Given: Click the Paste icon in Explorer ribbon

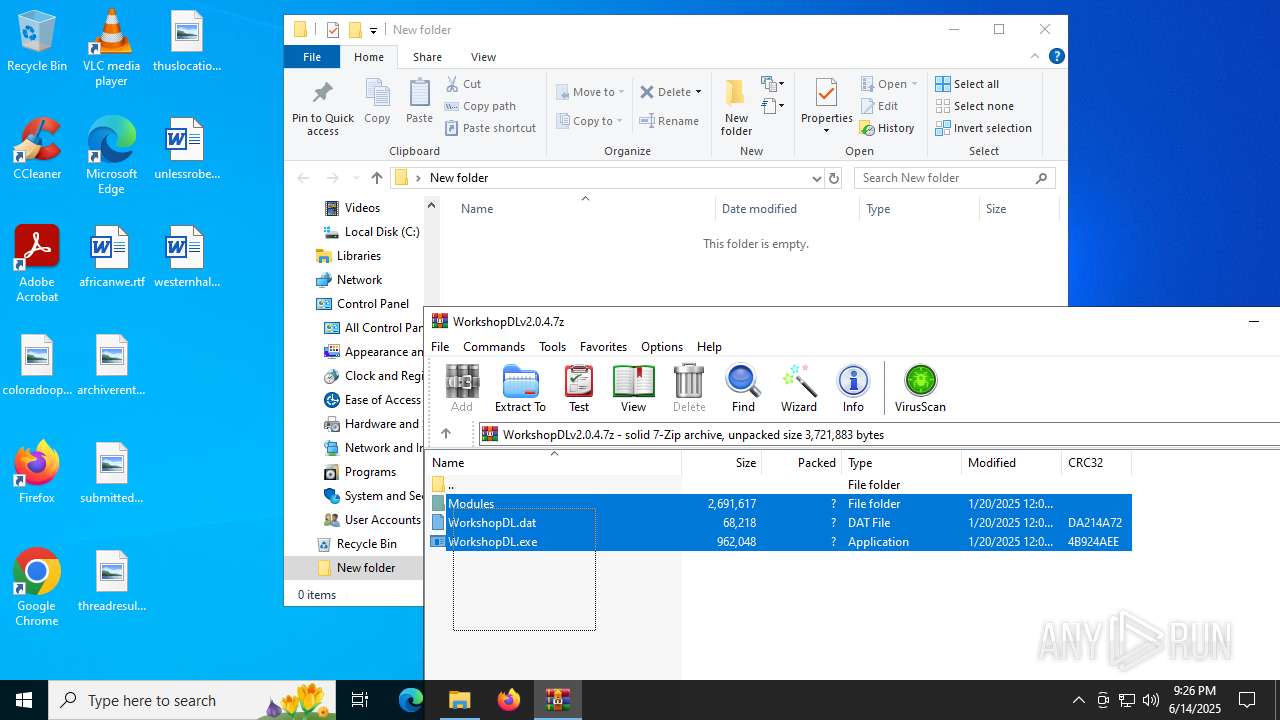Looking at the screenshot, I should (x=419, y=102).
